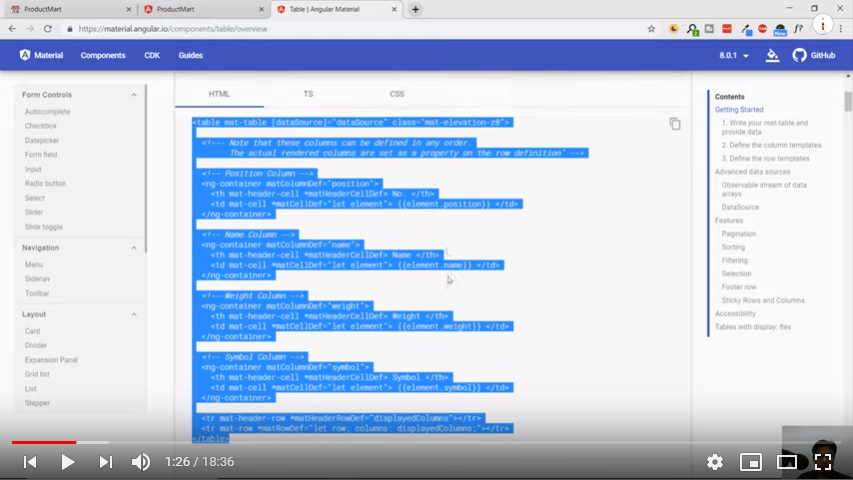Open the theme picker paint bucket icon

click(x=772, y=56)
